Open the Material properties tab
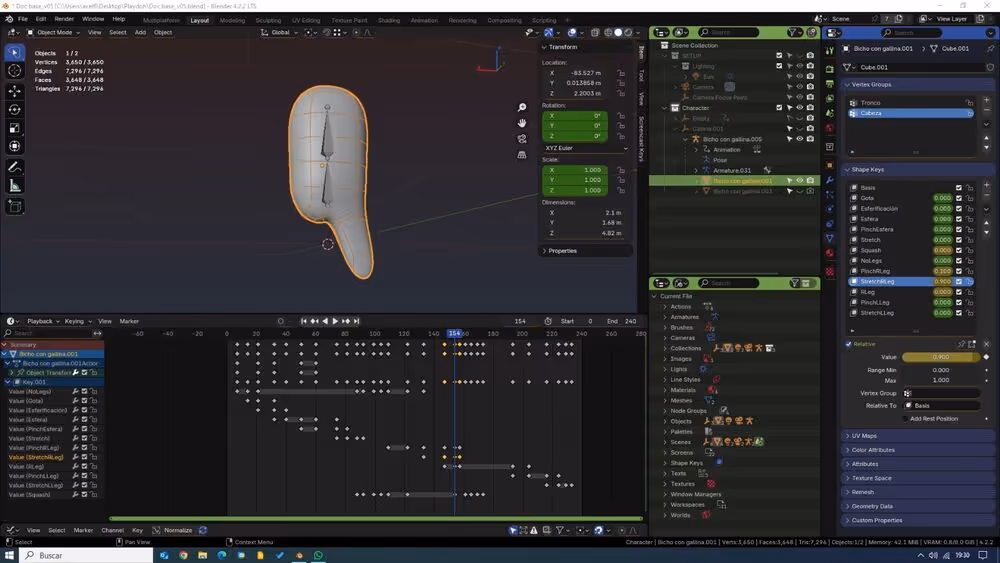1000x563 pixels. tap(830, 253)
